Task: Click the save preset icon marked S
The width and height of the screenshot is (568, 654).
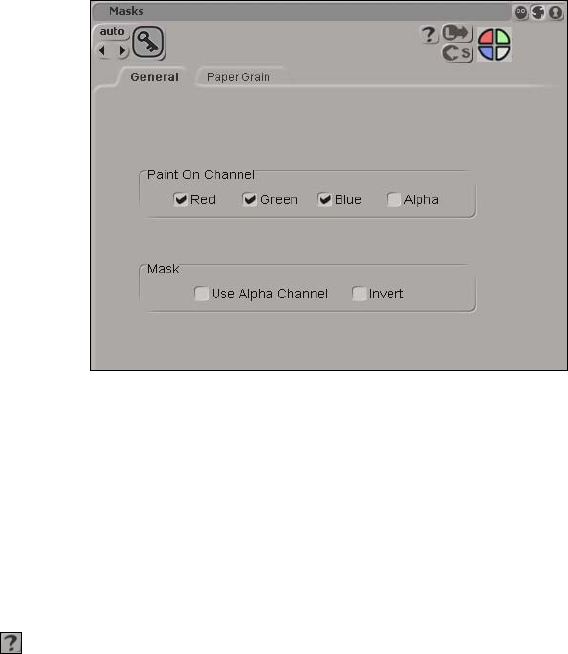Action: (x=457, y=53)
